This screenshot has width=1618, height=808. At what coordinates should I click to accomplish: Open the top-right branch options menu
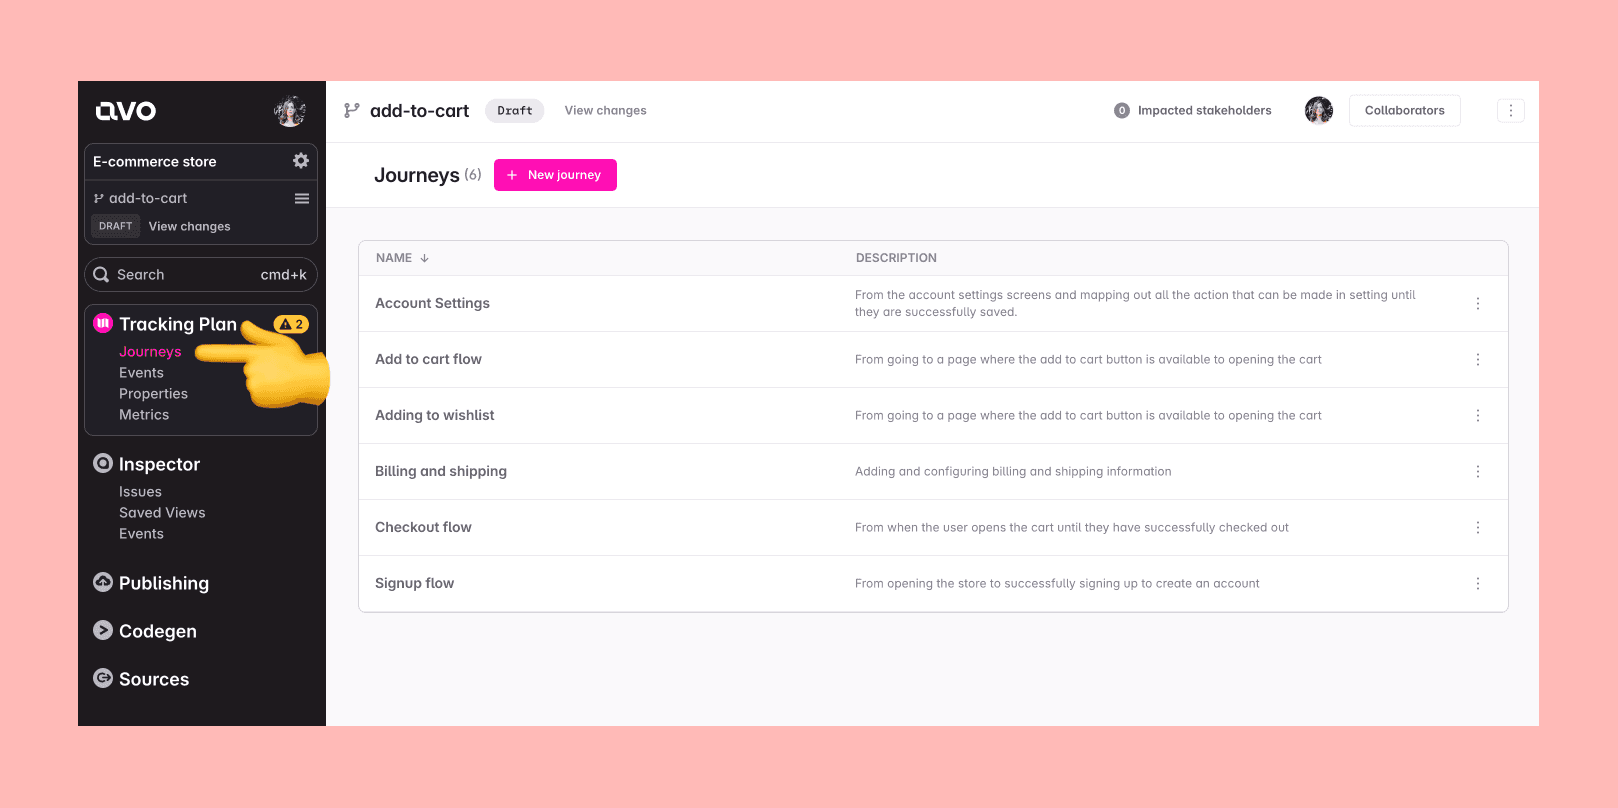tap(1510, 111)
